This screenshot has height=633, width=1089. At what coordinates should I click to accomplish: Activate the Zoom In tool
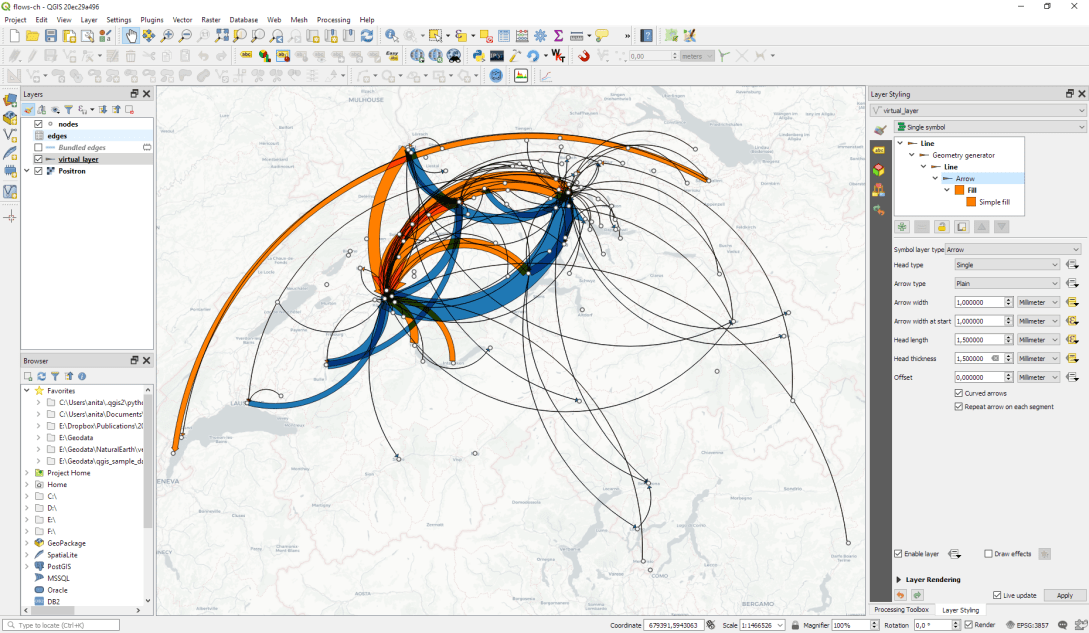coord(168,35)
